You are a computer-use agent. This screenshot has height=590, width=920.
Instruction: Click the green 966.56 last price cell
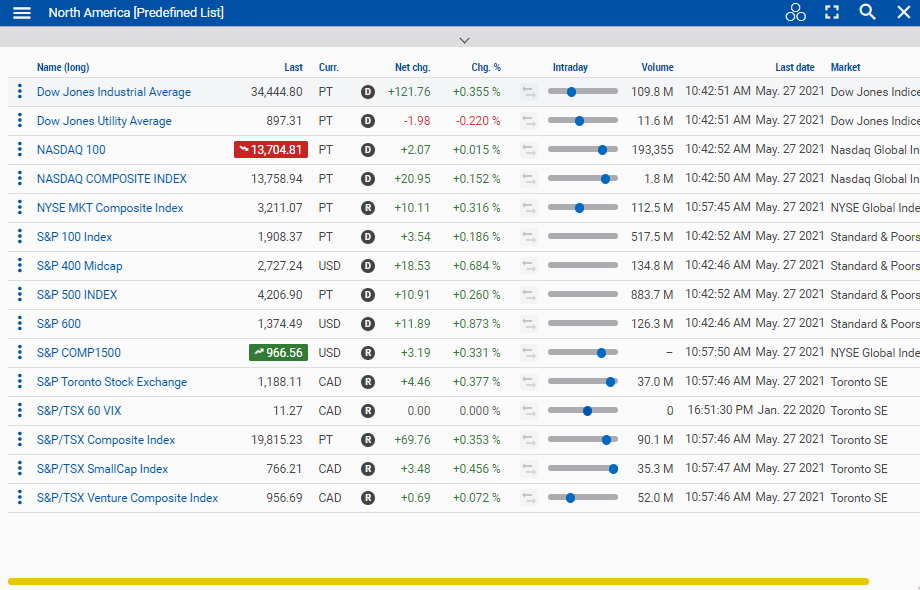[x=279, y=352]
